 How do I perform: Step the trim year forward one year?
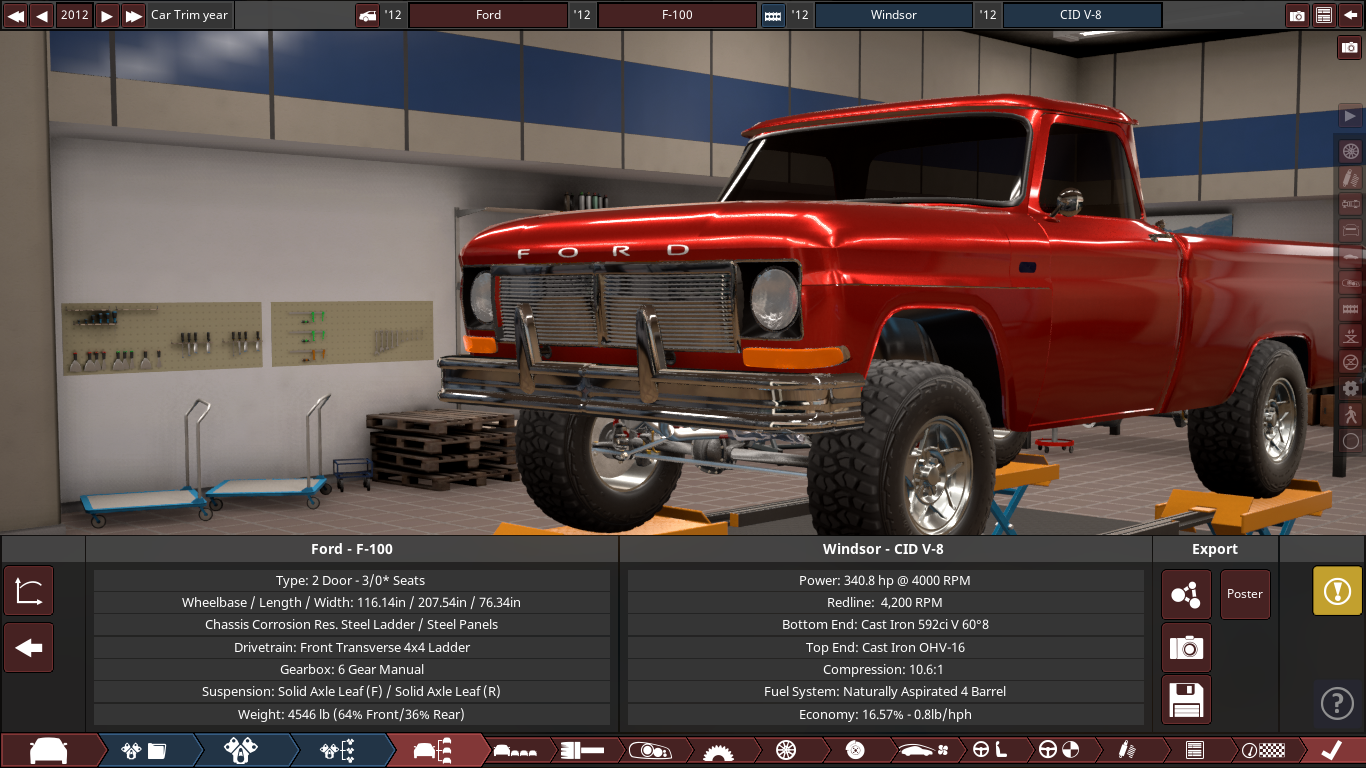[106, 15]
